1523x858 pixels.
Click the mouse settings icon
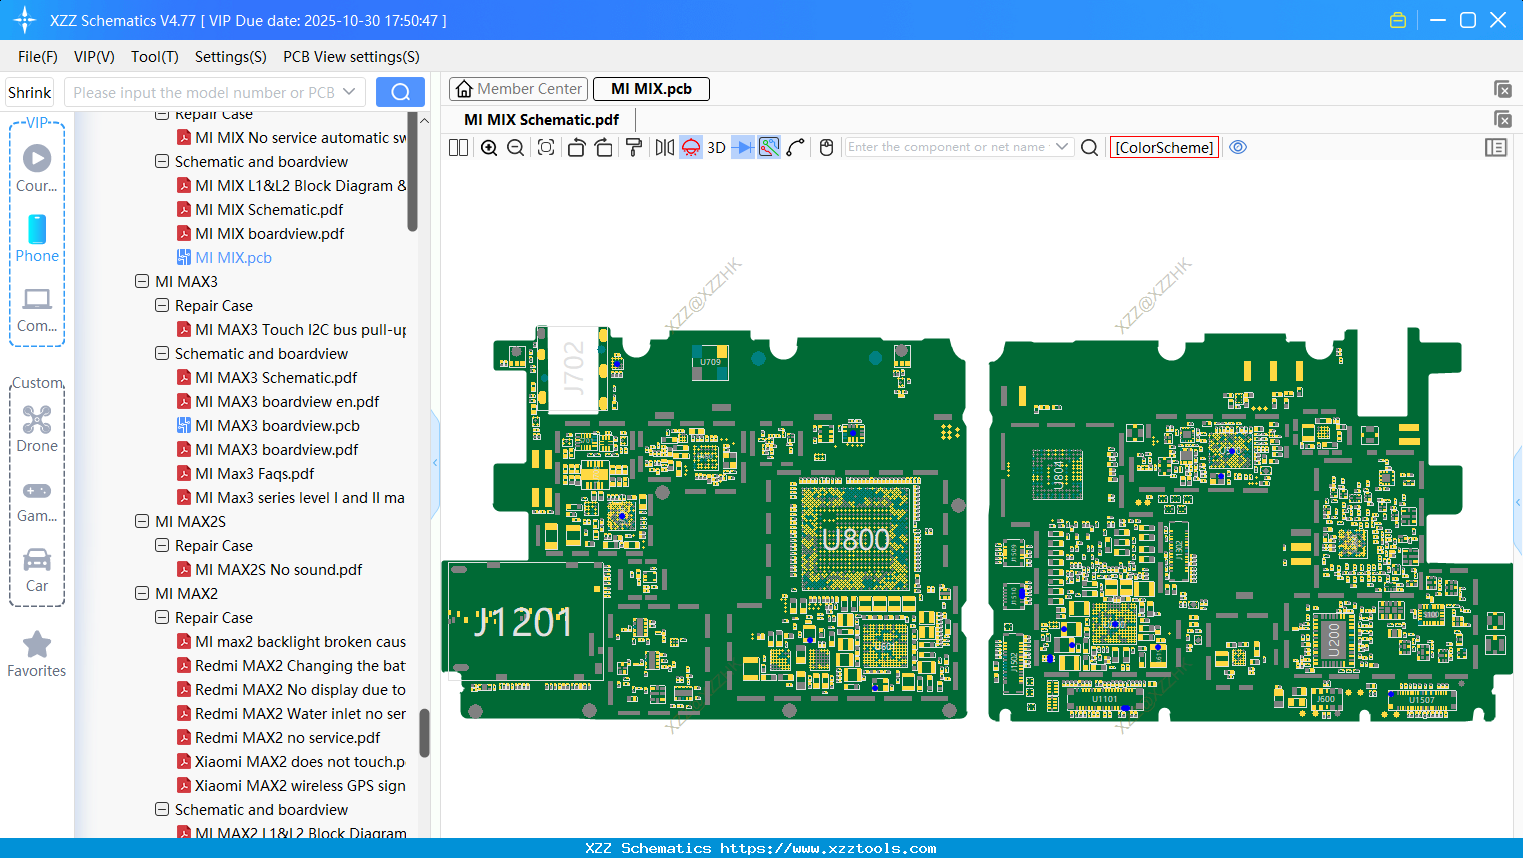826,148
